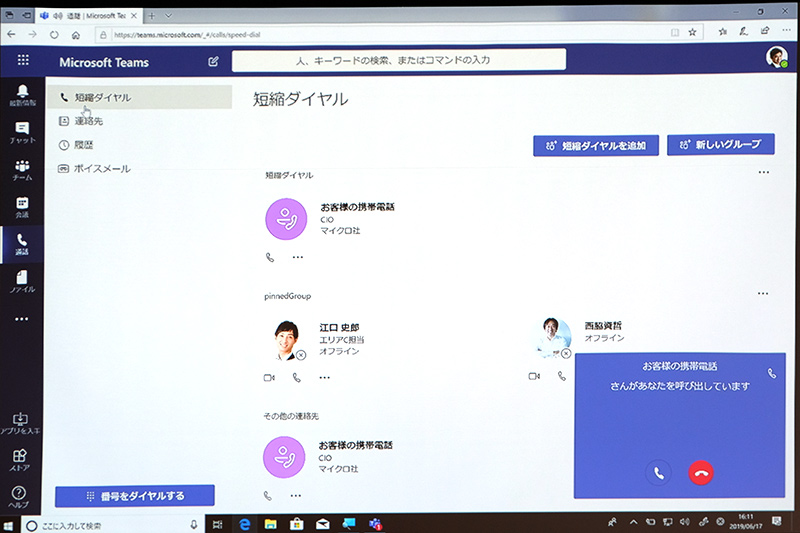The width and height of the screenshot is (800, 533).
Task: Go to browser home page
Action: click(x=76, y=35)
